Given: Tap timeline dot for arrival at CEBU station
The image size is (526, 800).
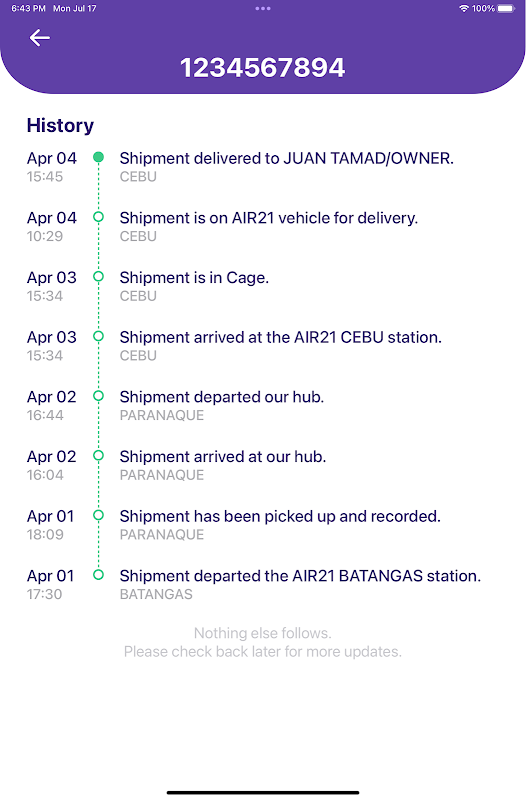Looking at the screenshot, I should (98, 337).
